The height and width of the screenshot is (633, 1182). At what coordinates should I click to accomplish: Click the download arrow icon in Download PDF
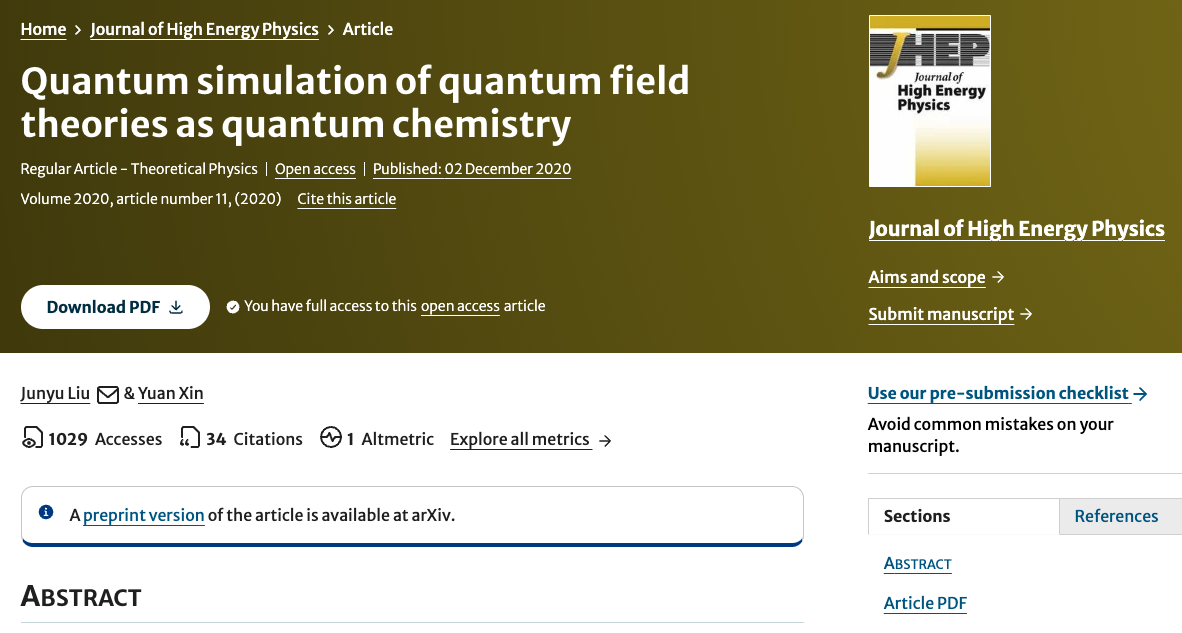177,307
